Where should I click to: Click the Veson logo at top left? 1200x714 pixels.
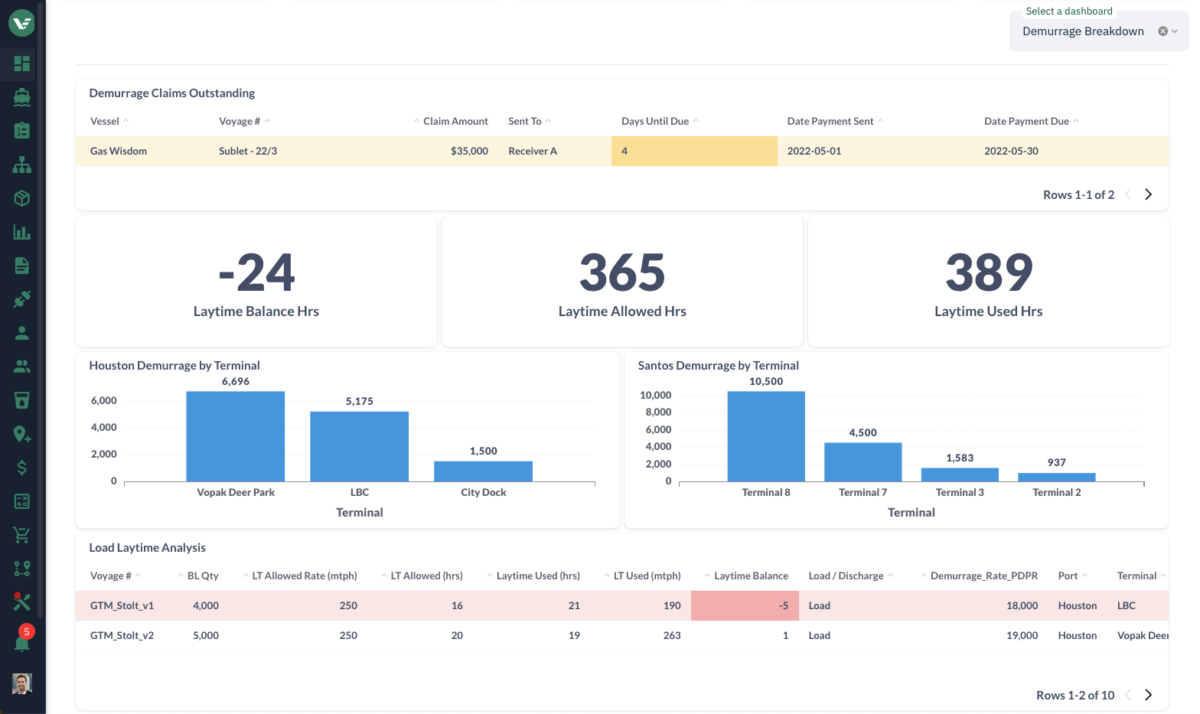pos(21,22)
